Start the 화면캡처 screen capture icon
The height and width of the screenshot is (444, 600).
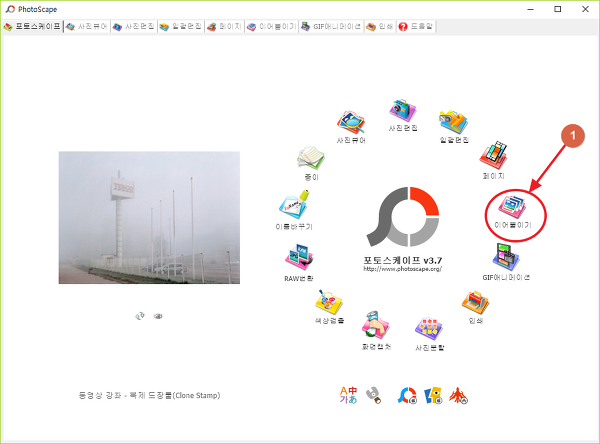[x=376, y=326]
